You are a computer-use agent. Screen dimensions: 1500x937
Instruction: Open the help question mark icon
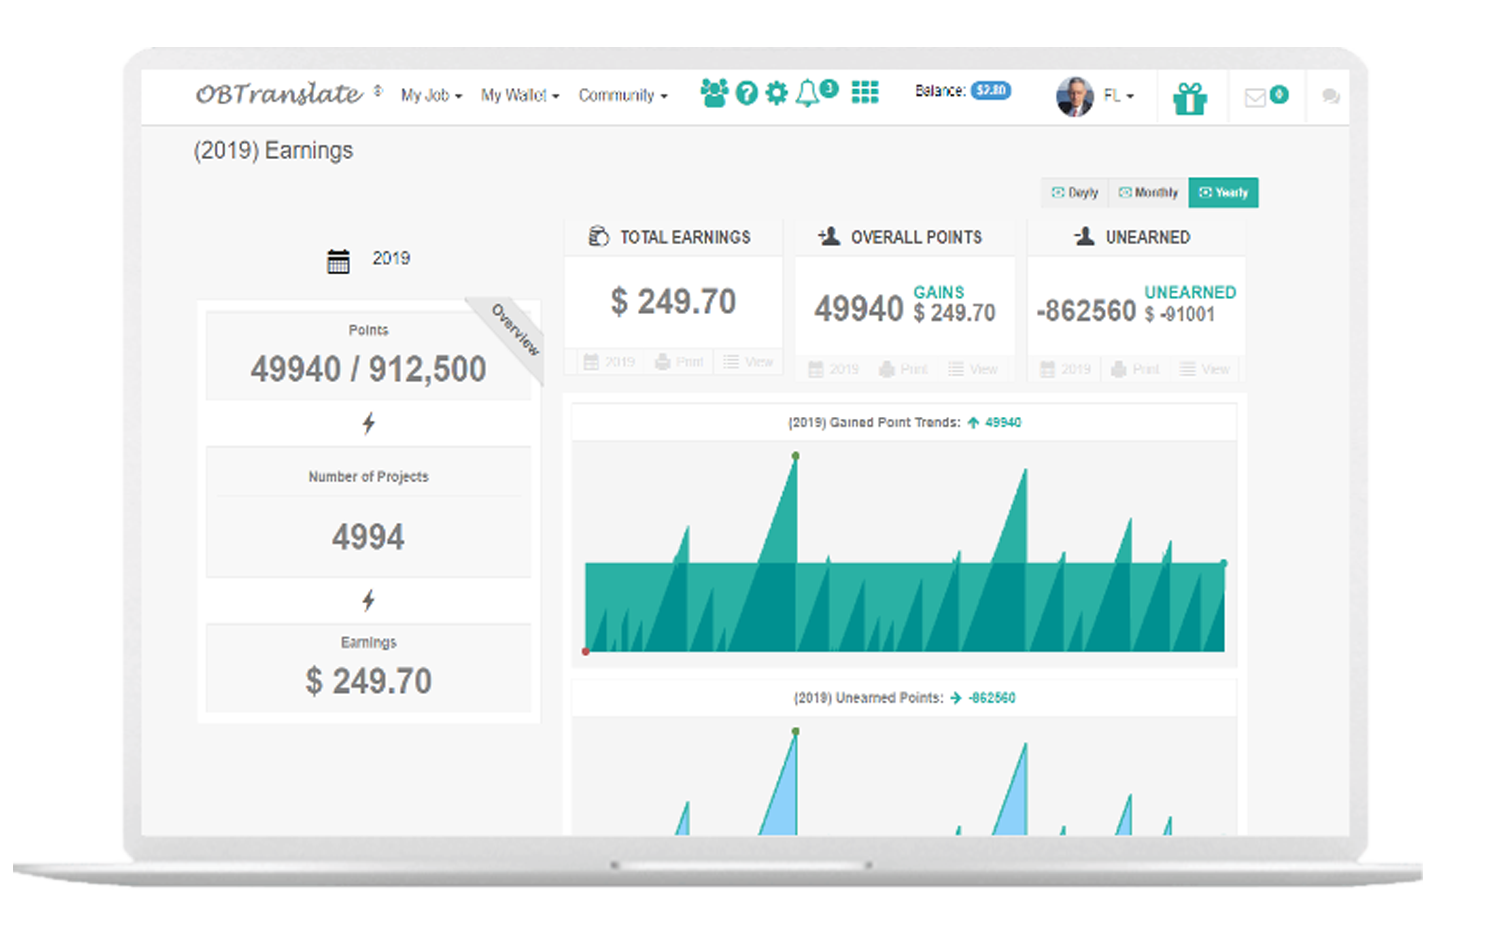[x=747, y=94]
